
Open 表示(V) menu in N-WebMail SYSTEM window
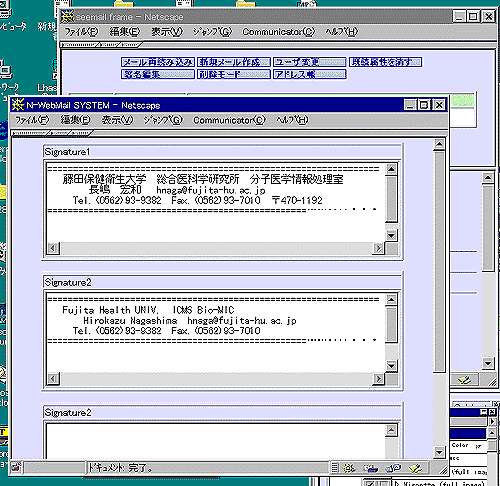(x=117, y=120)
